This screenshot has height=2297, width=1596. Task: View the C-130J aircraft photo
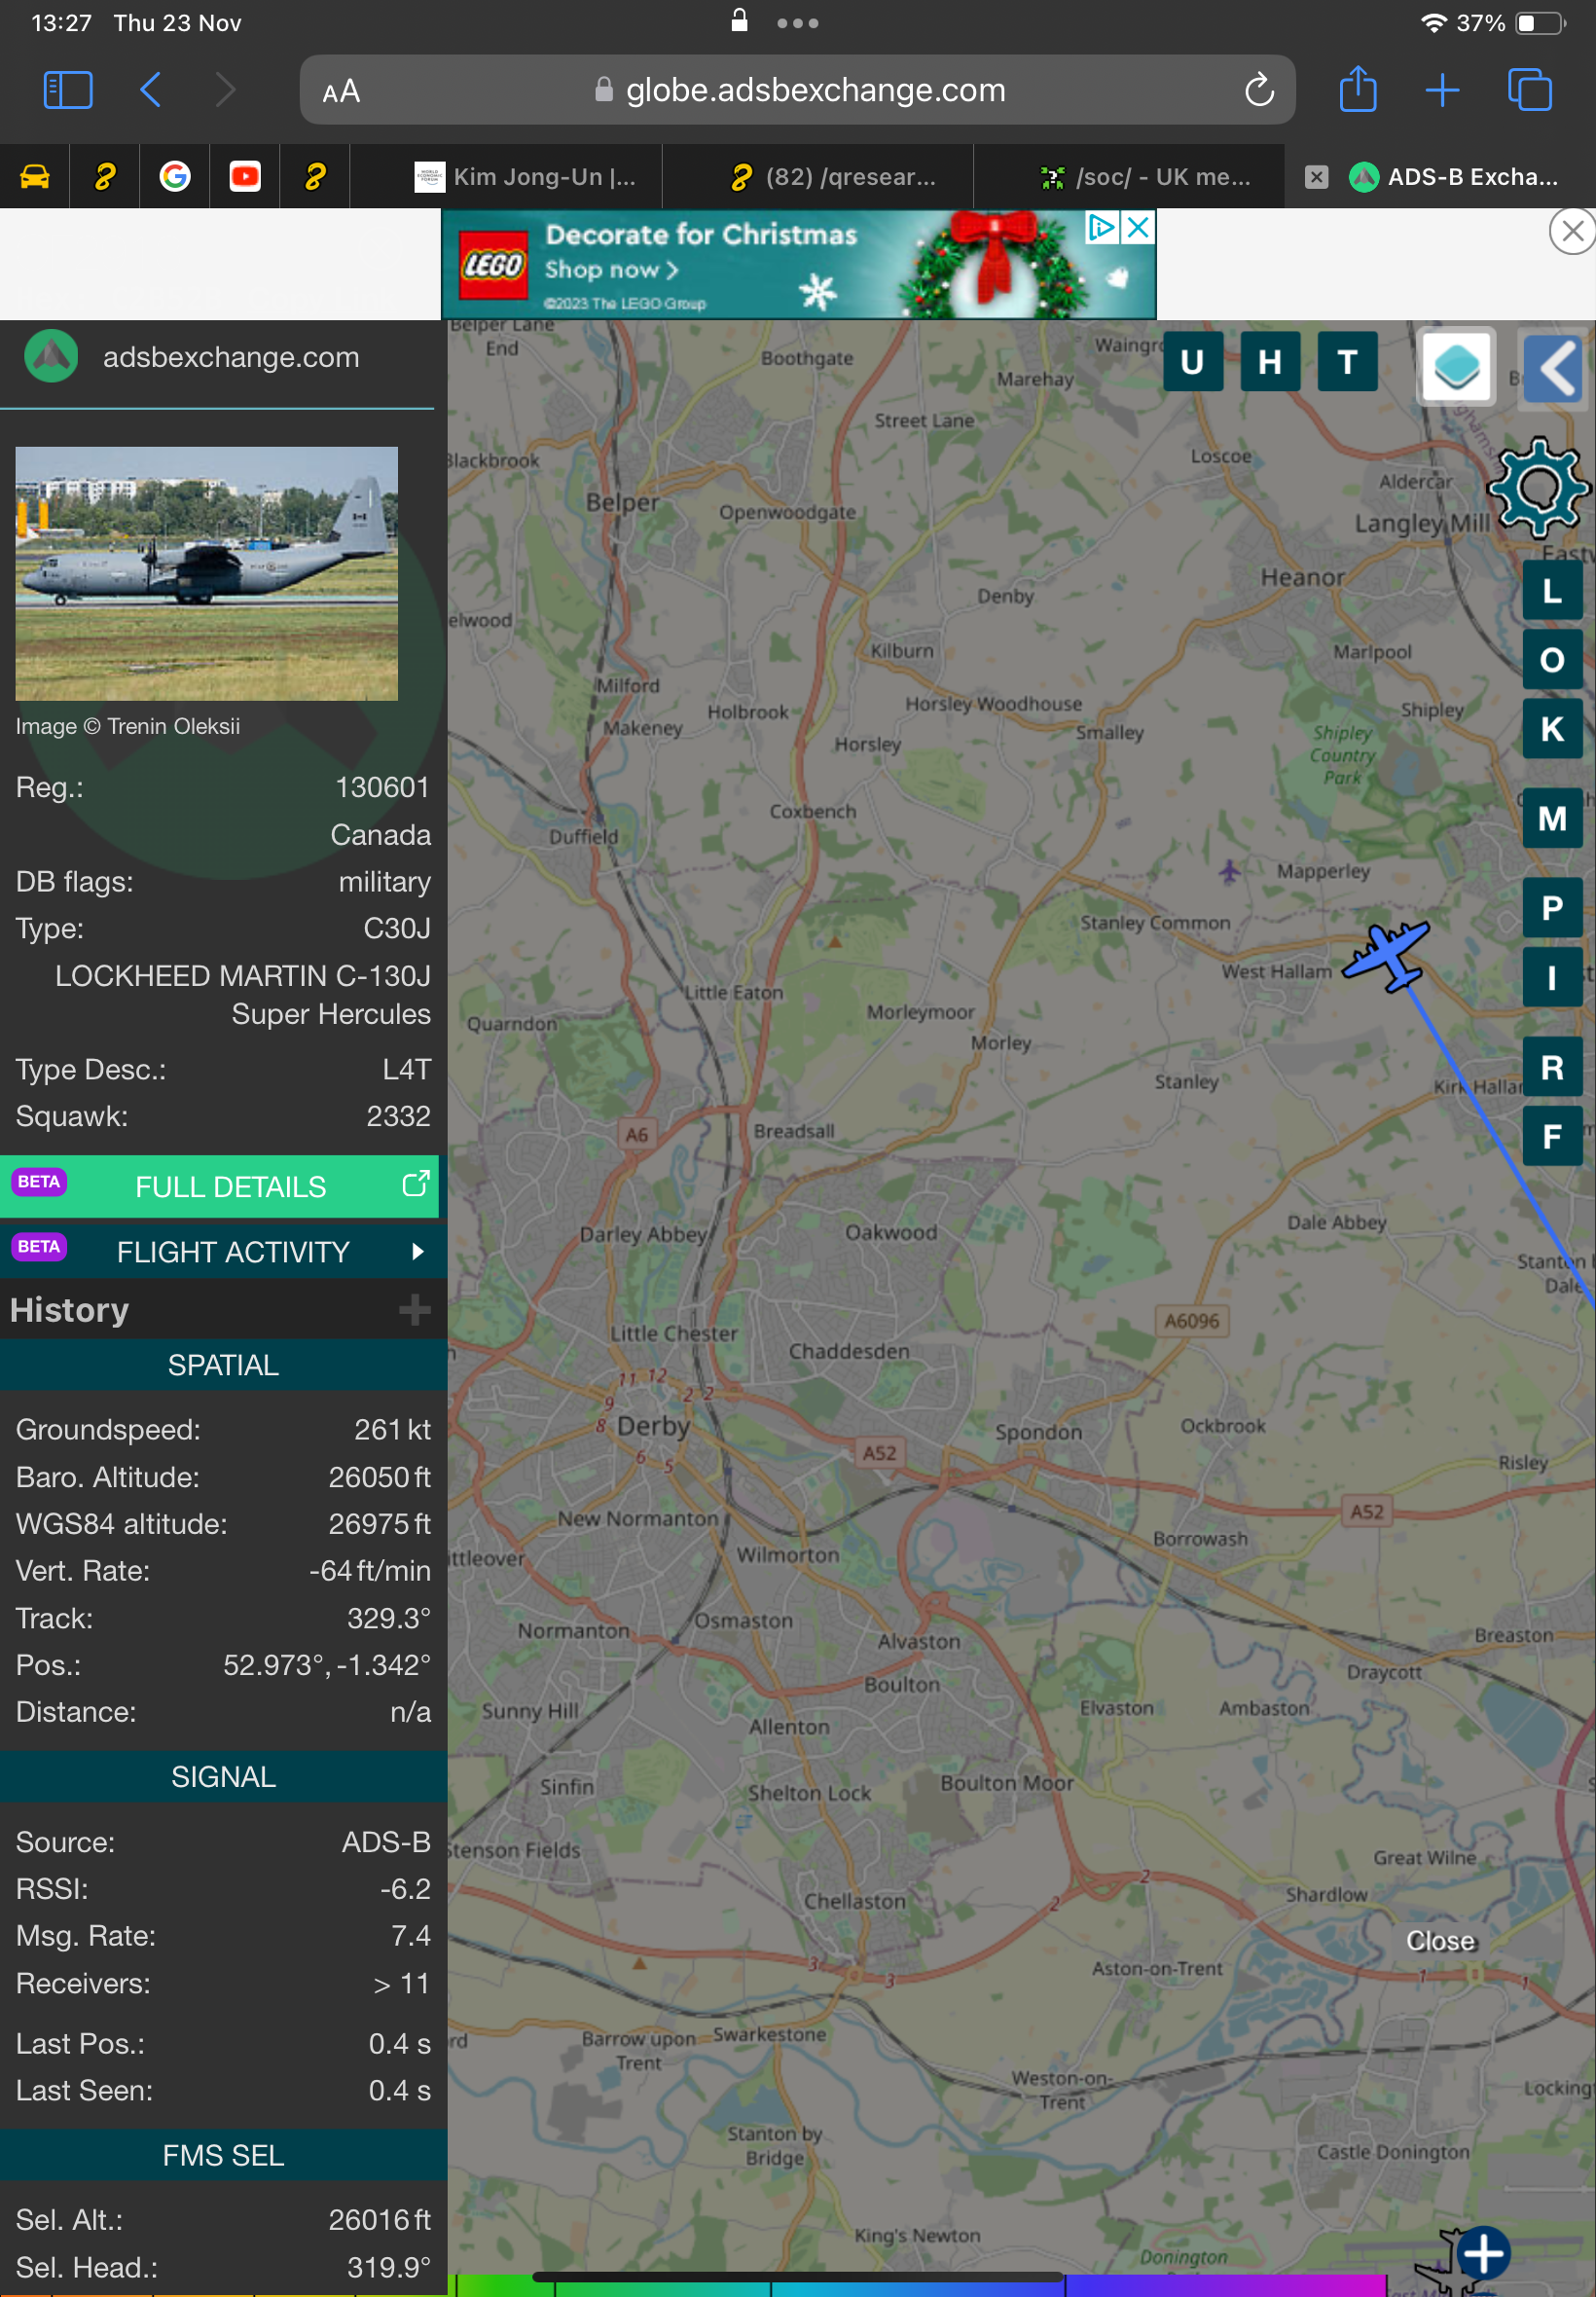click(x=207, y=573)
